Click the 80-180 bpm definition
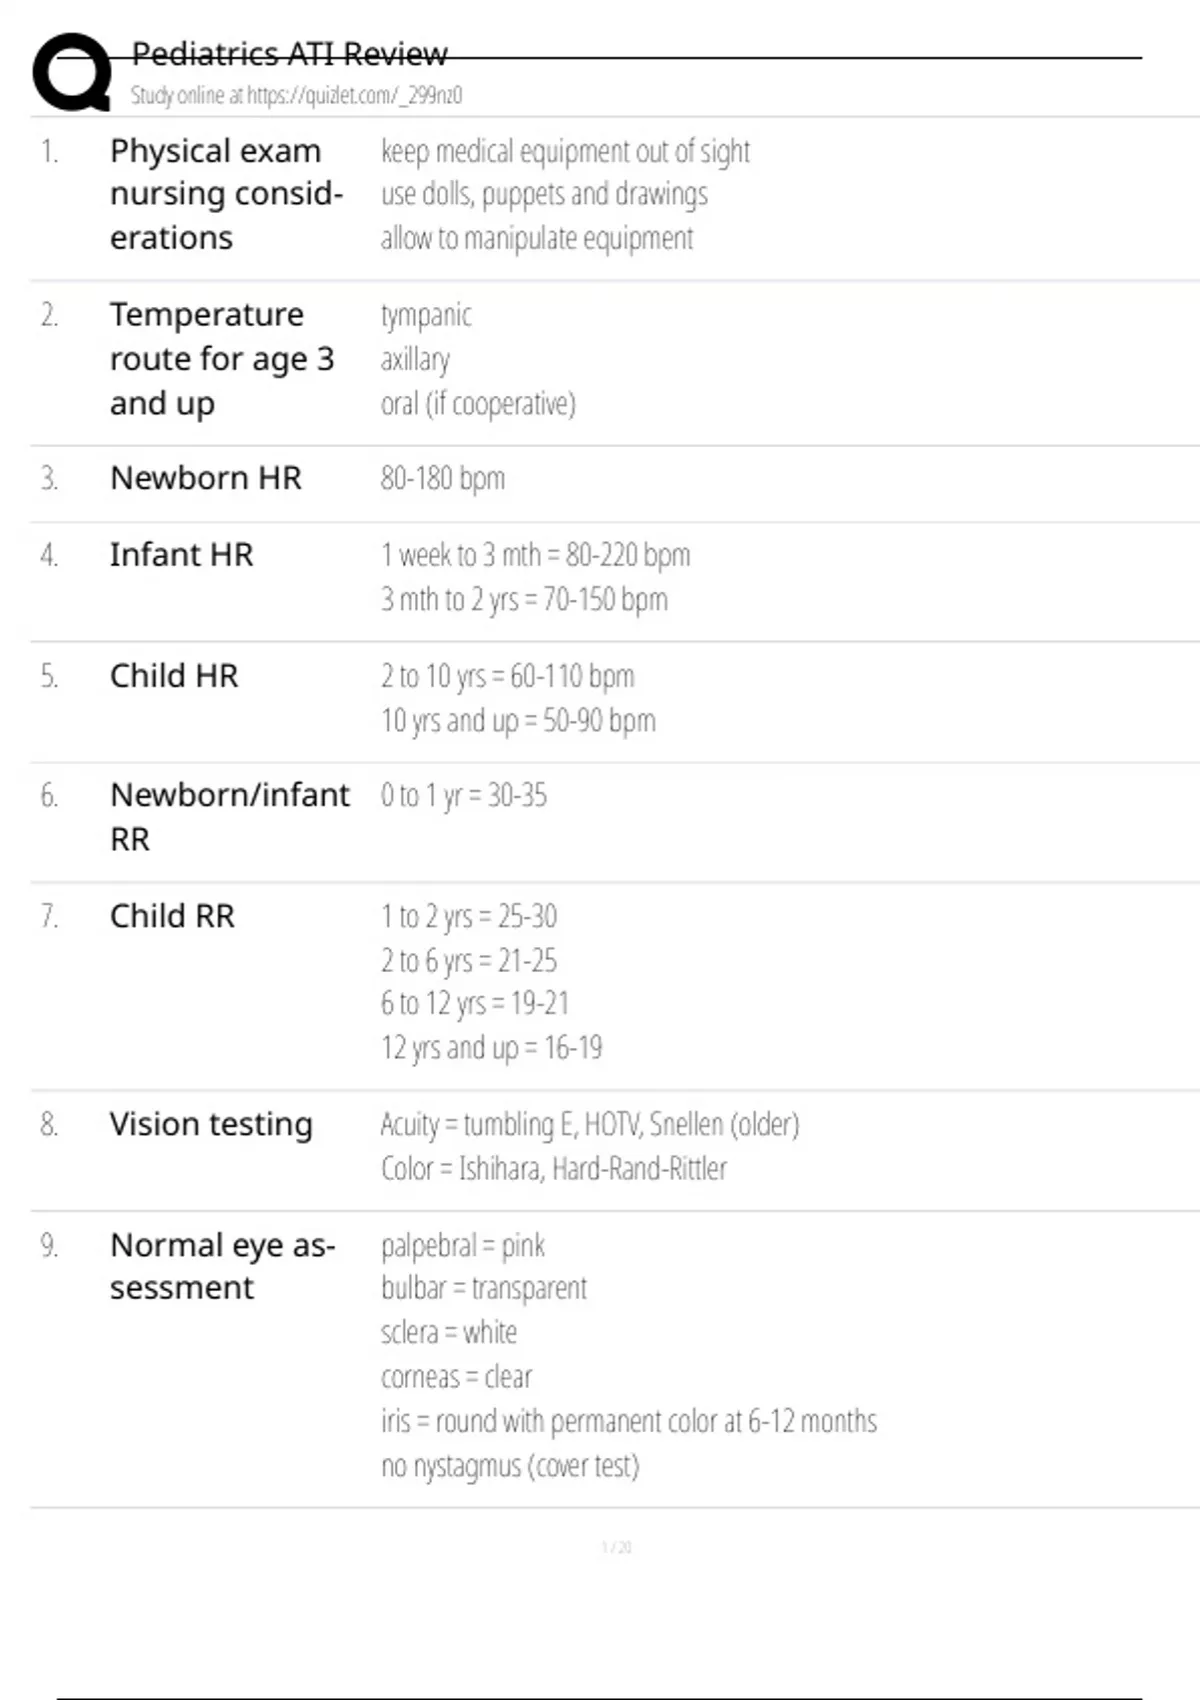This screenshot has width=1200, height=1700. [442, 478]
